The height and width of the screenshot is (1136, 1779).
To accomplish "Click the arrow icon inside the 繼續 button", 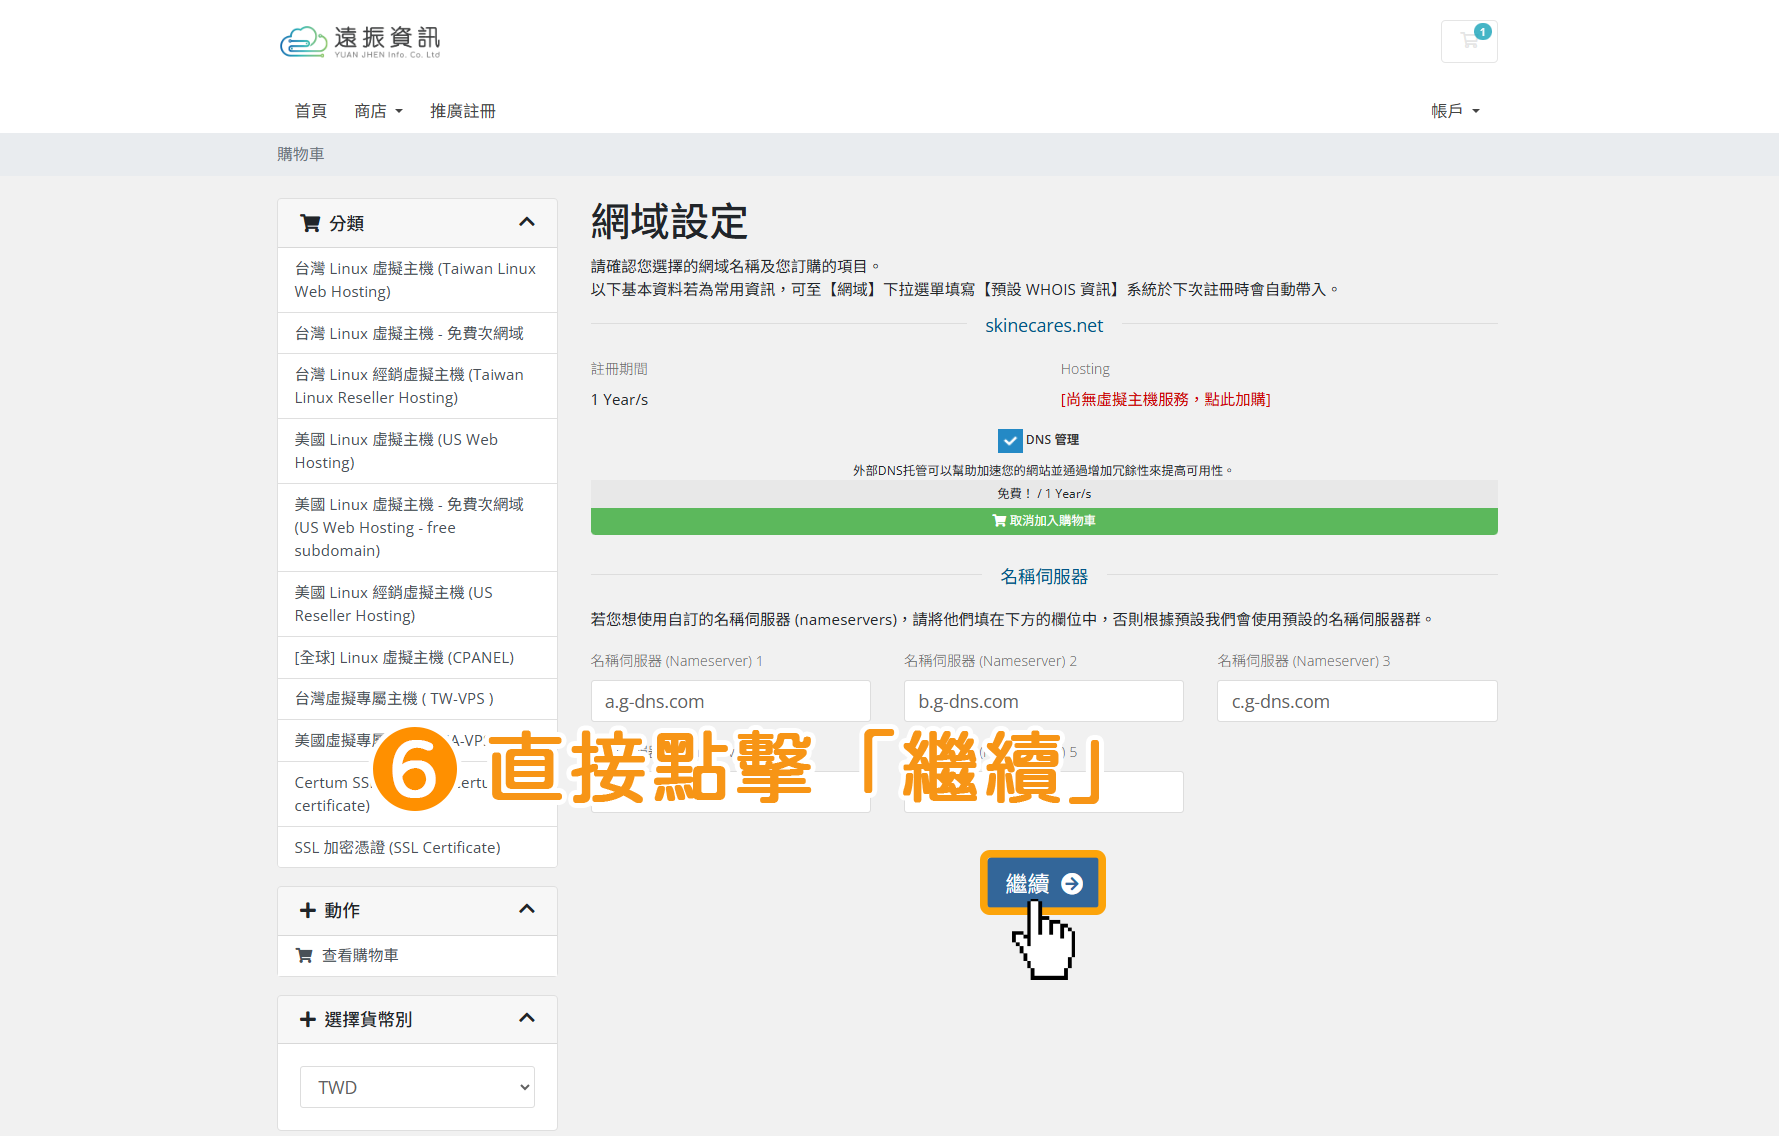I will coord(1071,883).
